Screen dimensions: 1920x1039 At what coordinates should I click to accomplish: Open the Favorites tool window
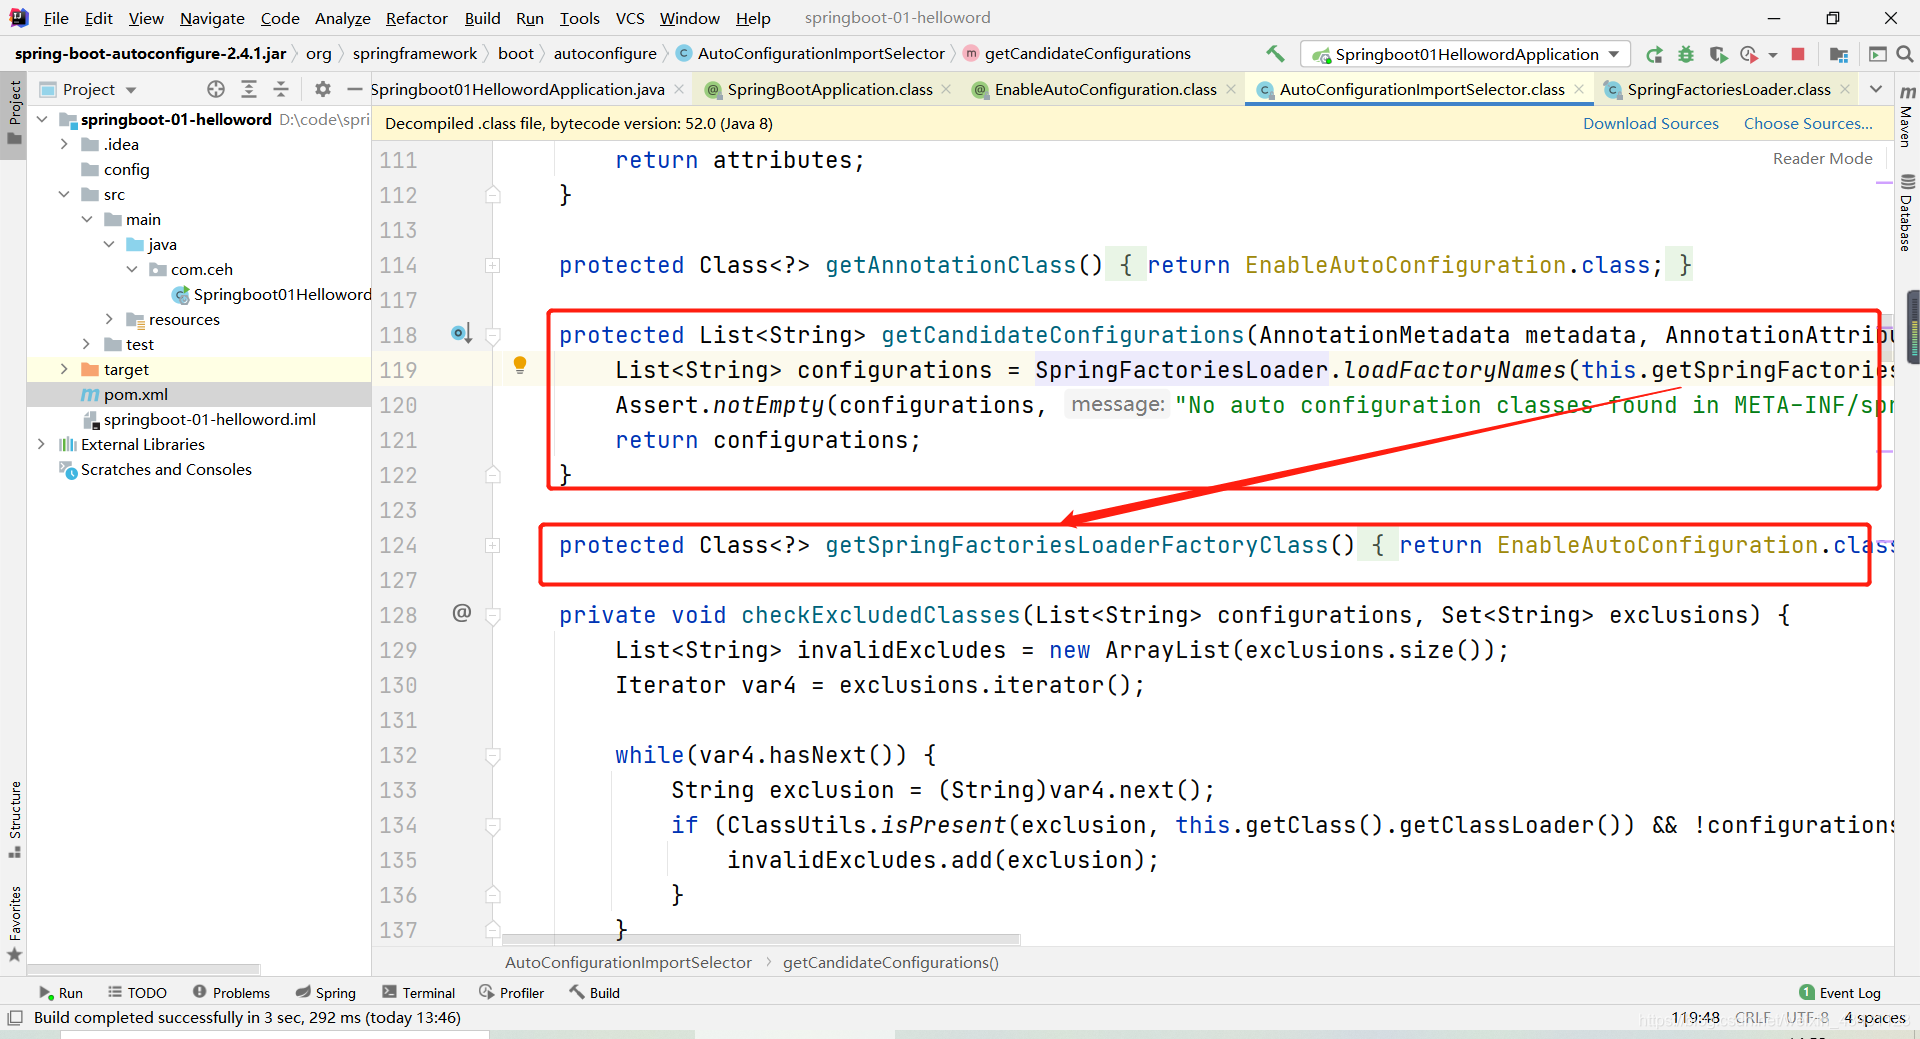[x=15, y=923]
